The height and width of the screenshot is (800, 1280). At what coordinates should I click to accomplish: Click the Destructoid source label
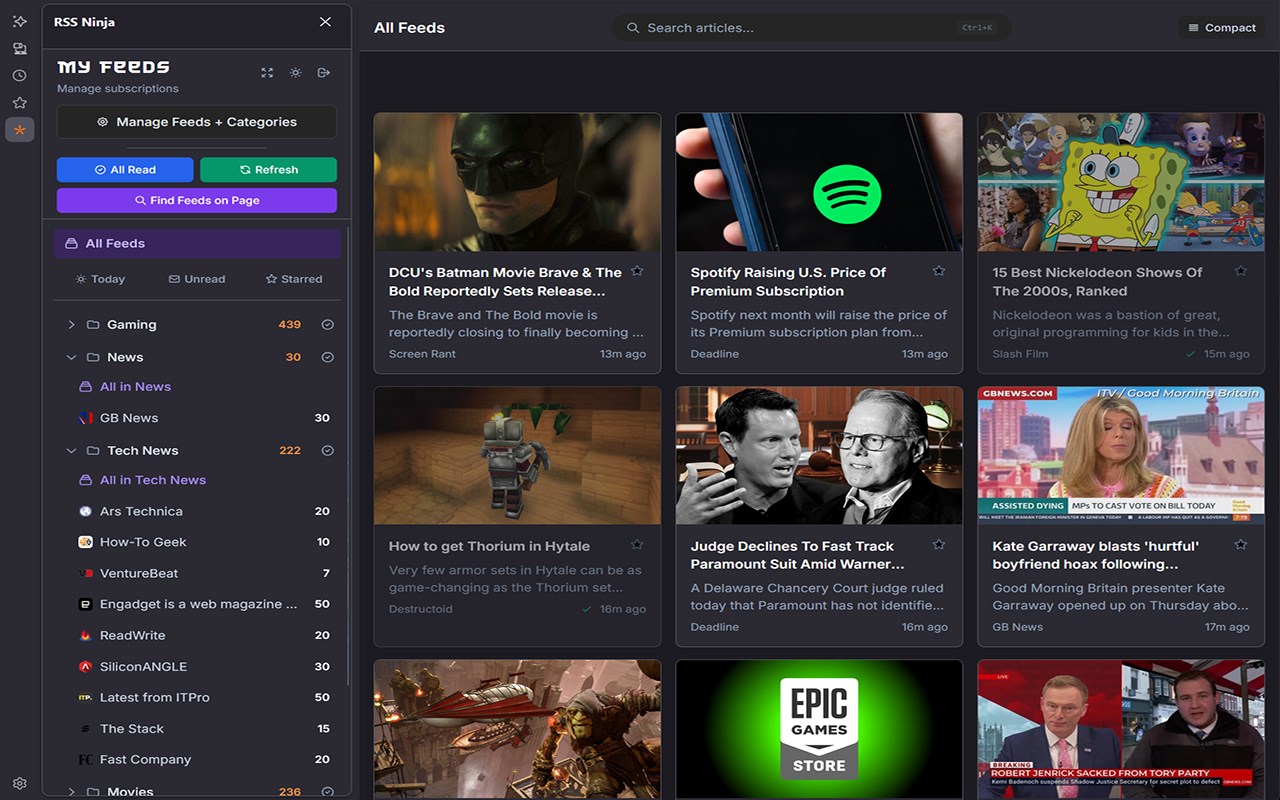point(421,609)
